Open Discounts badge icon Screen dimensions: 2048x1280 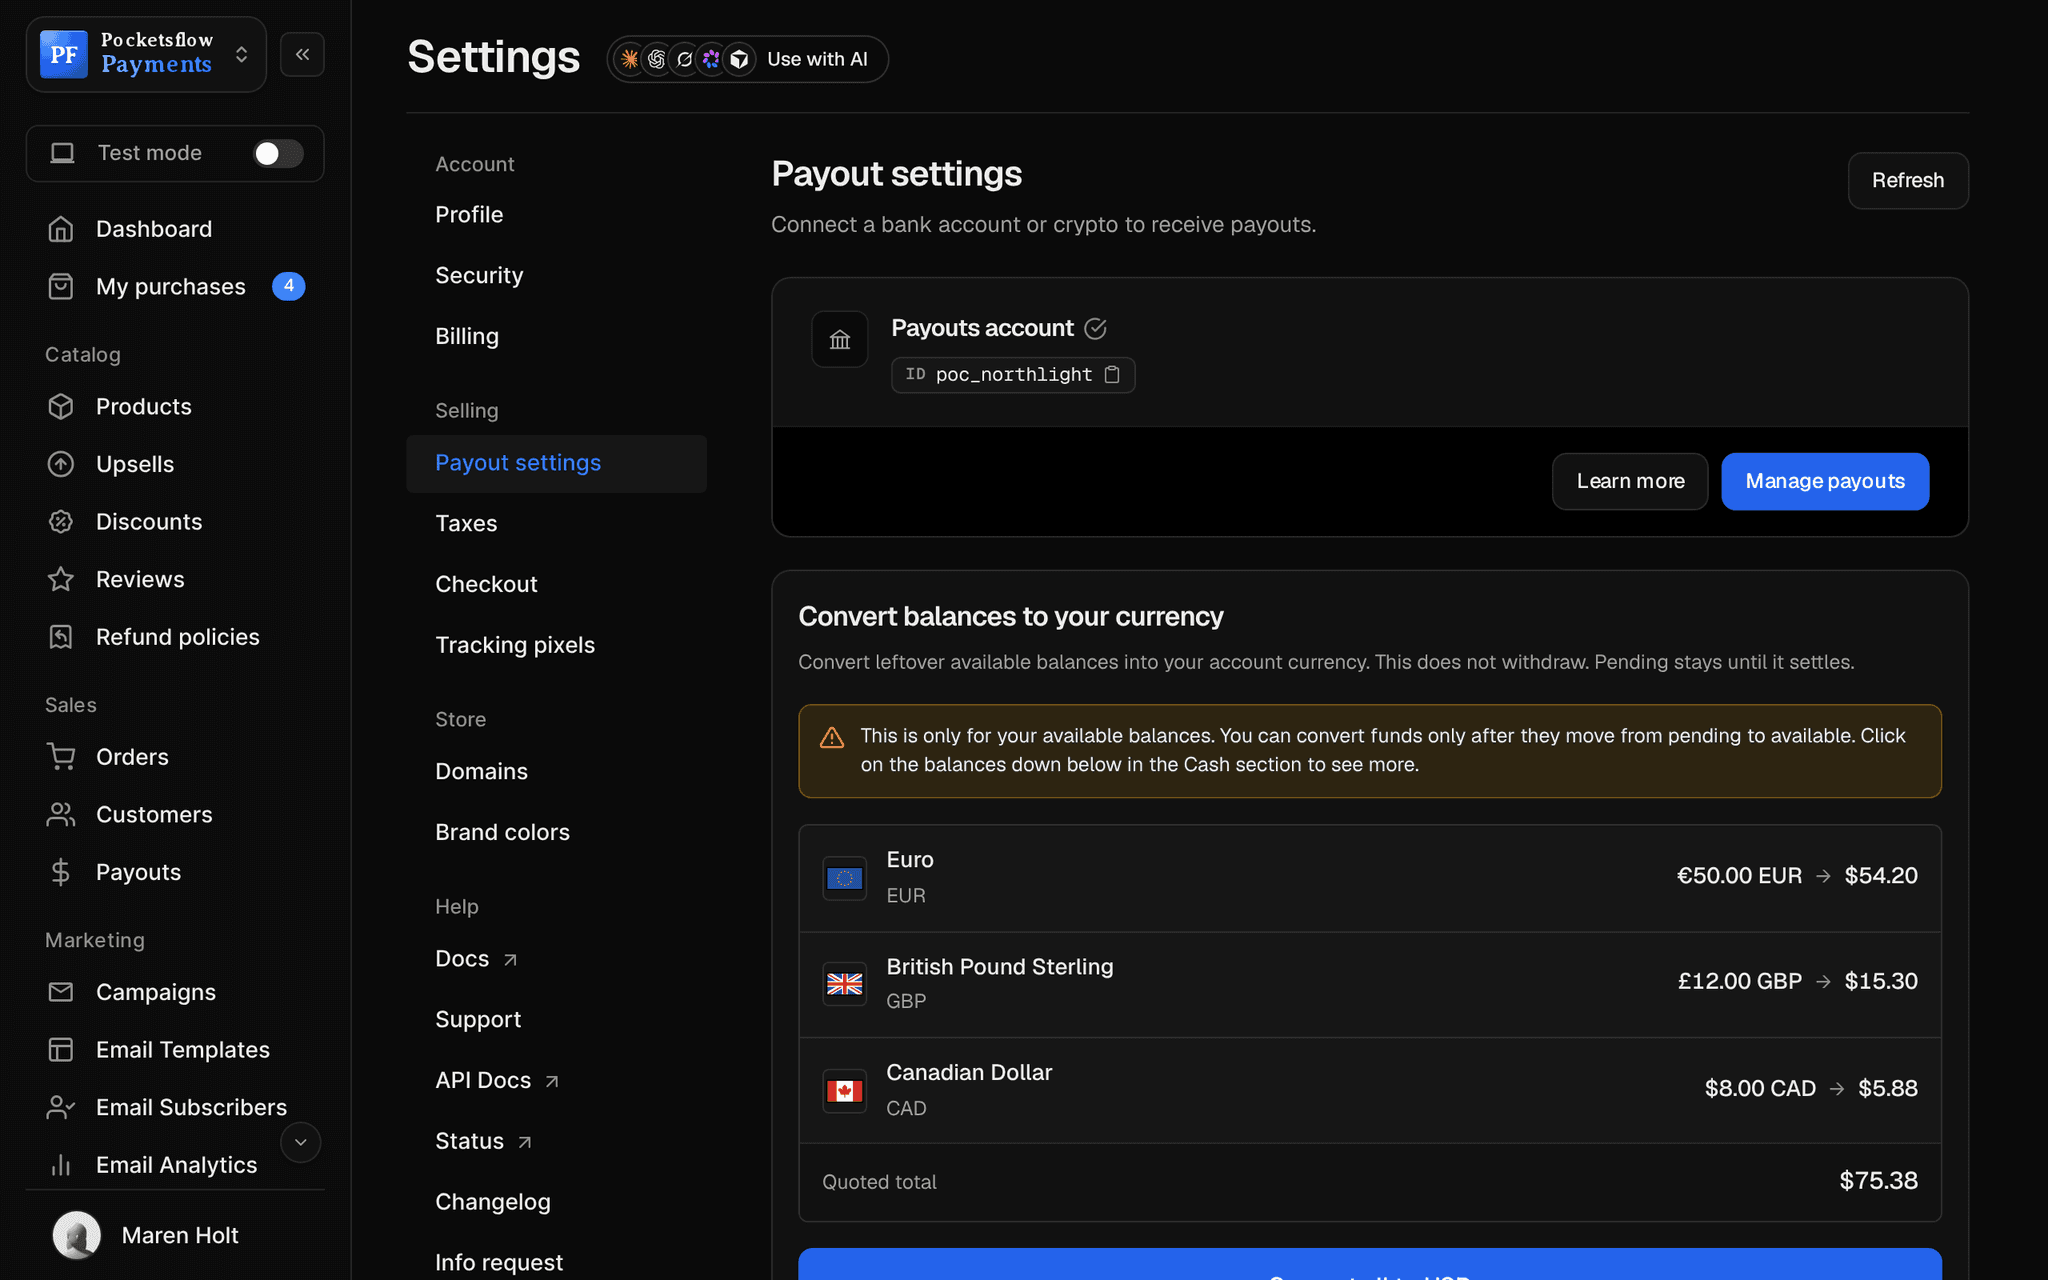coord(61,522)
